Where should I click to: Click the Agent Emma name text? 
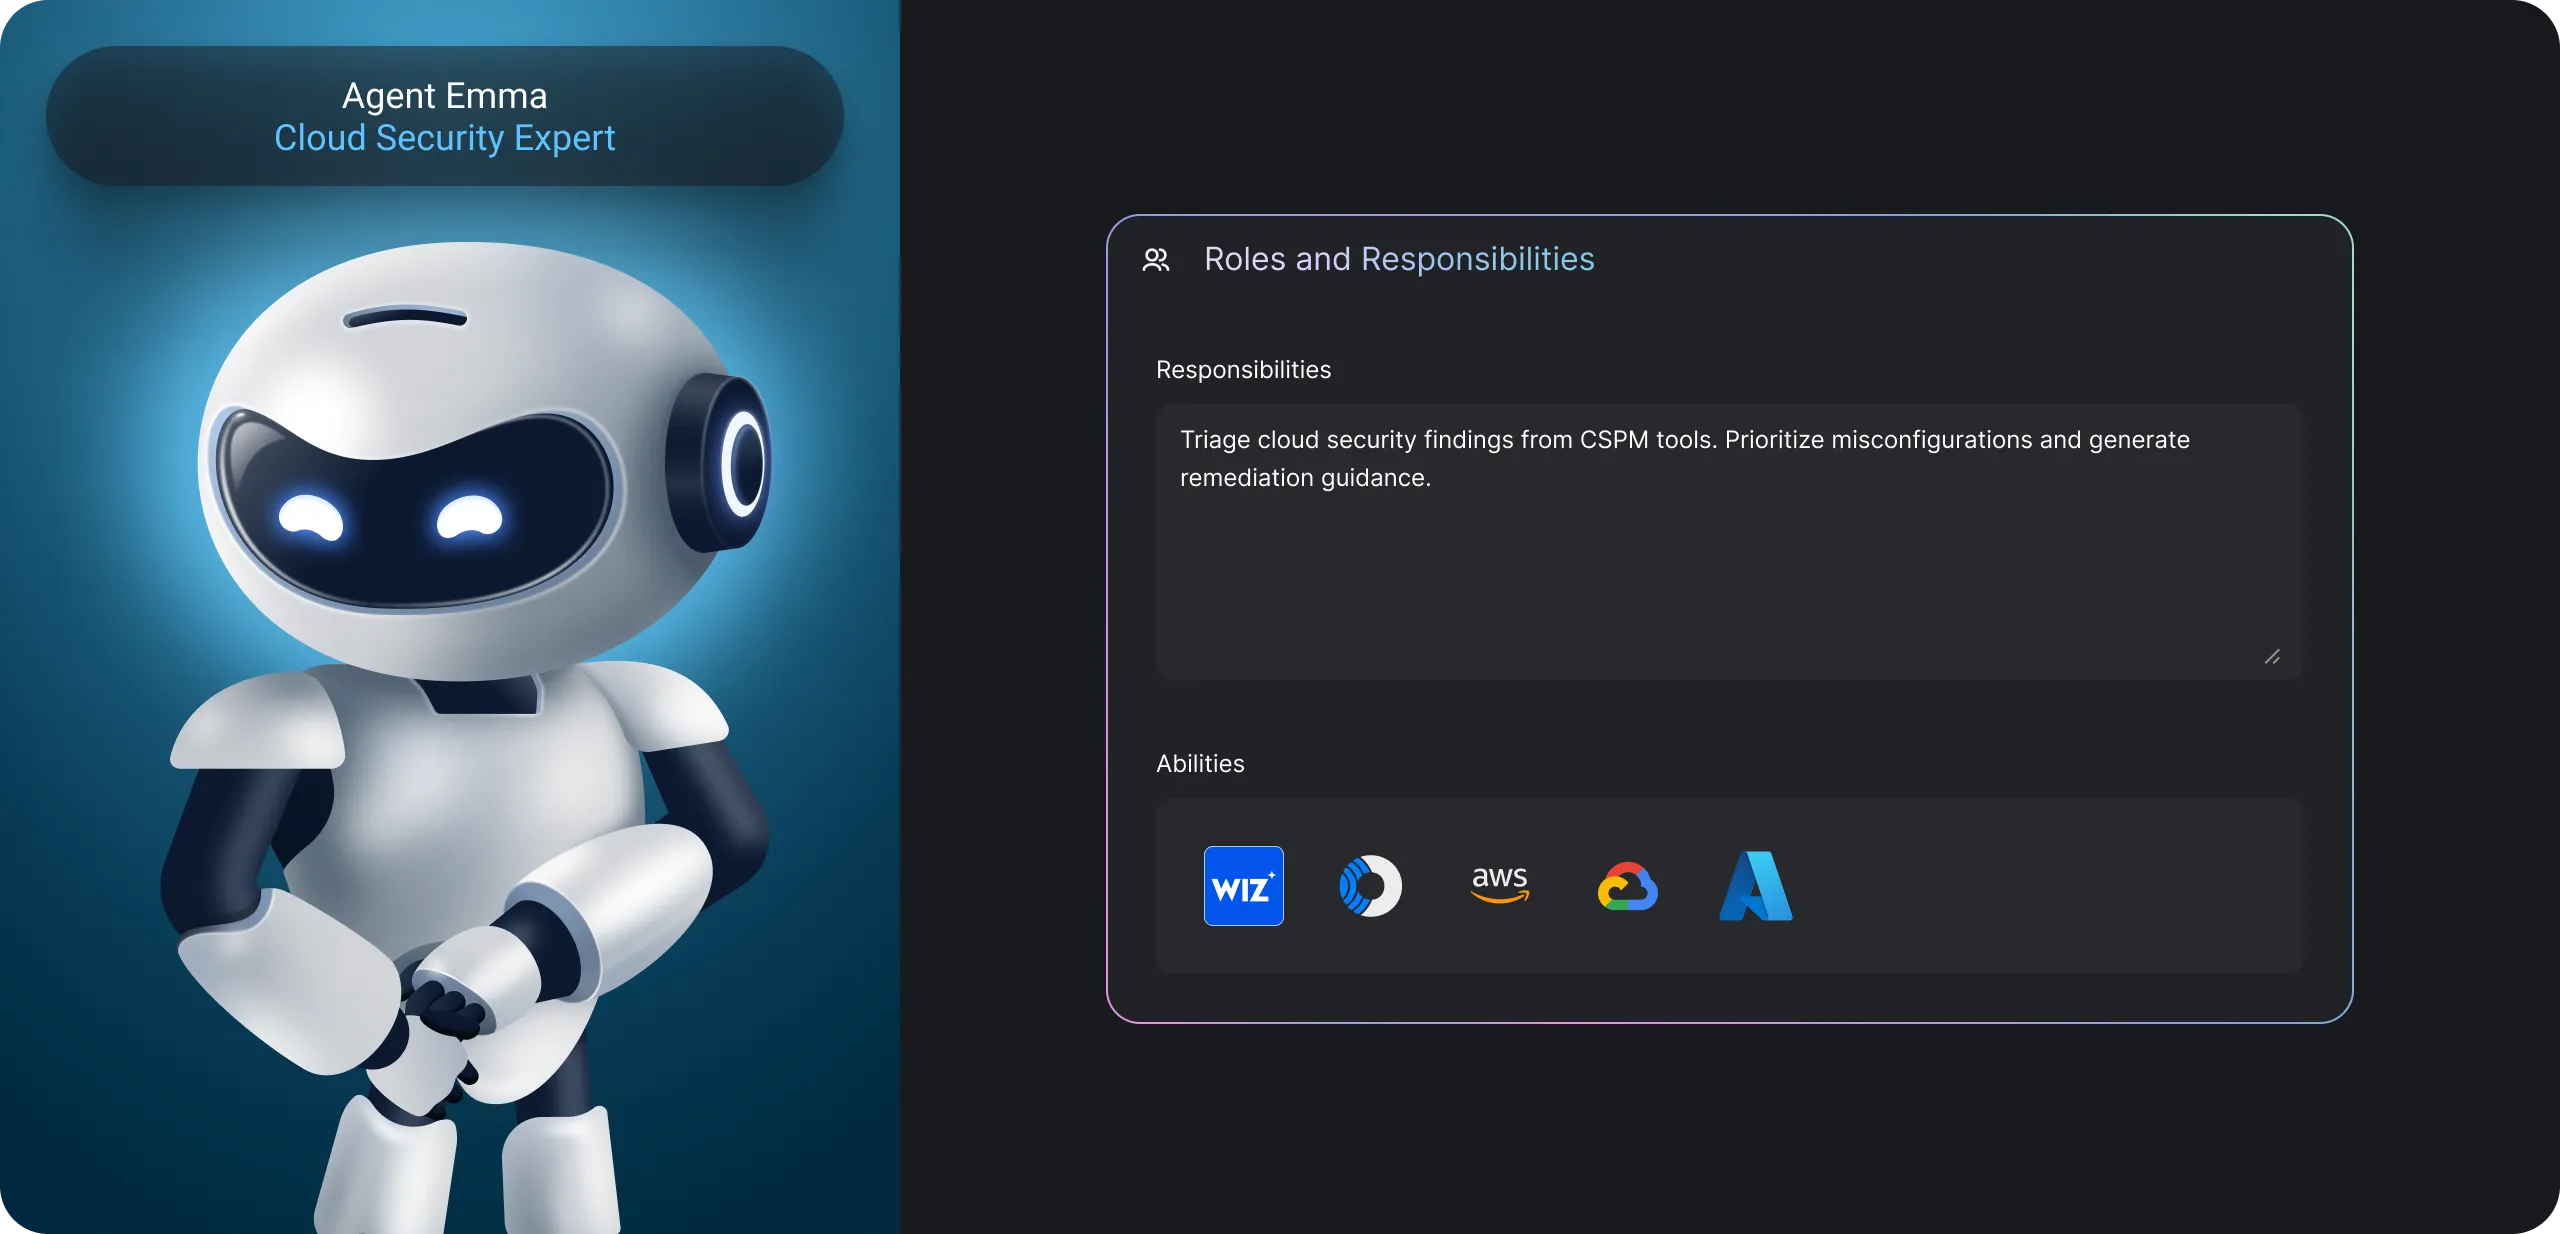444,96
